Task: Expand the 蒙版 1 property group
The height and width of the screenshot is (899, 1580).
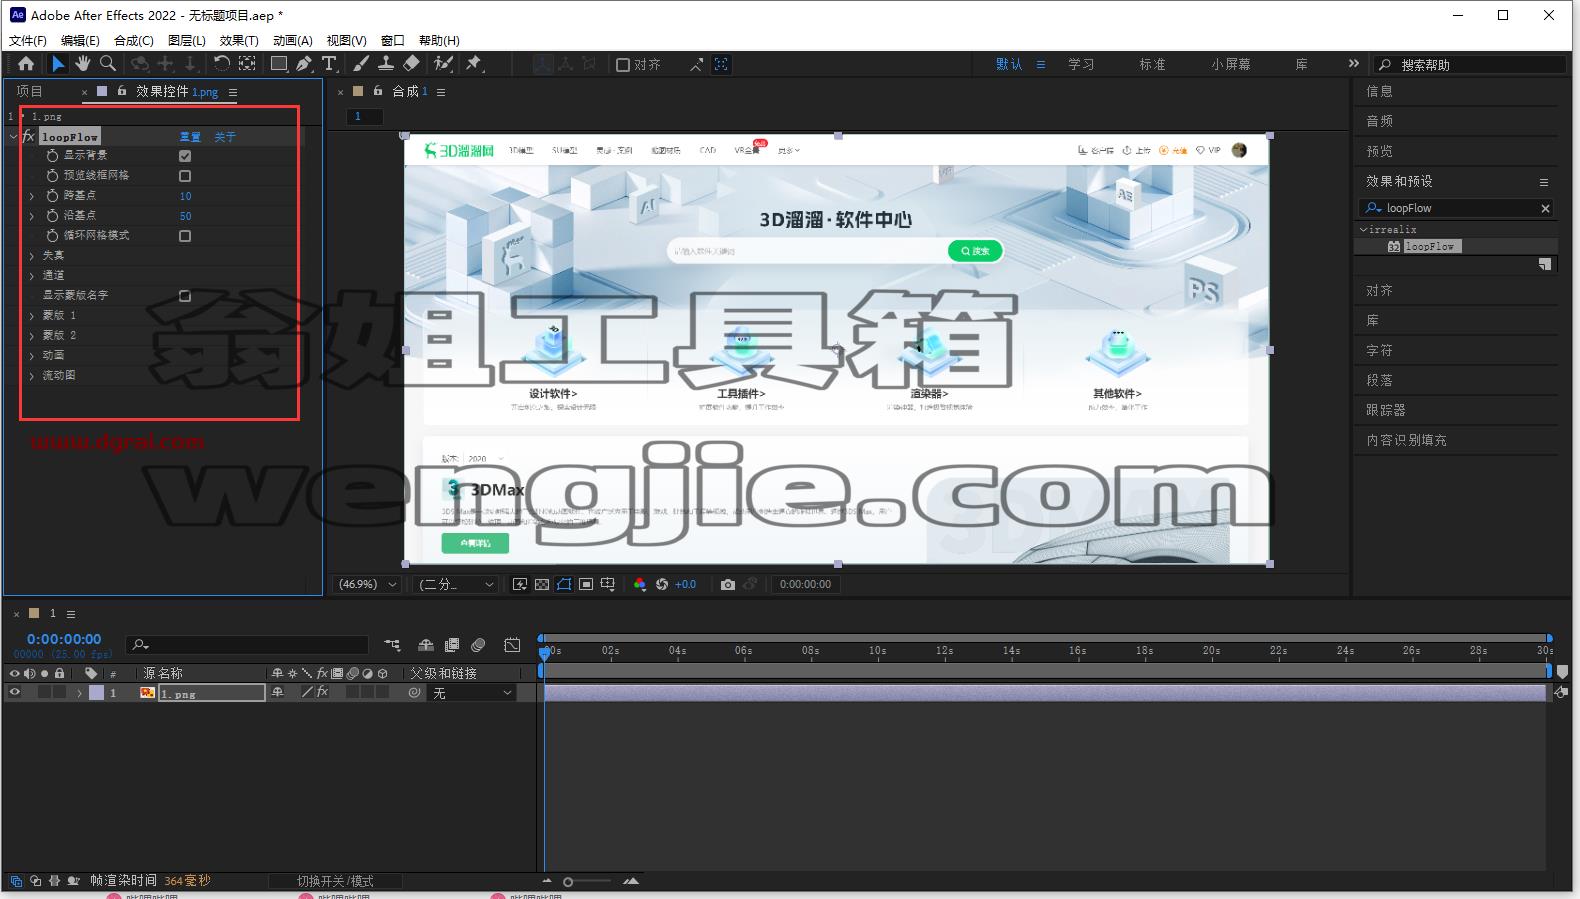Action: point(32,316)
